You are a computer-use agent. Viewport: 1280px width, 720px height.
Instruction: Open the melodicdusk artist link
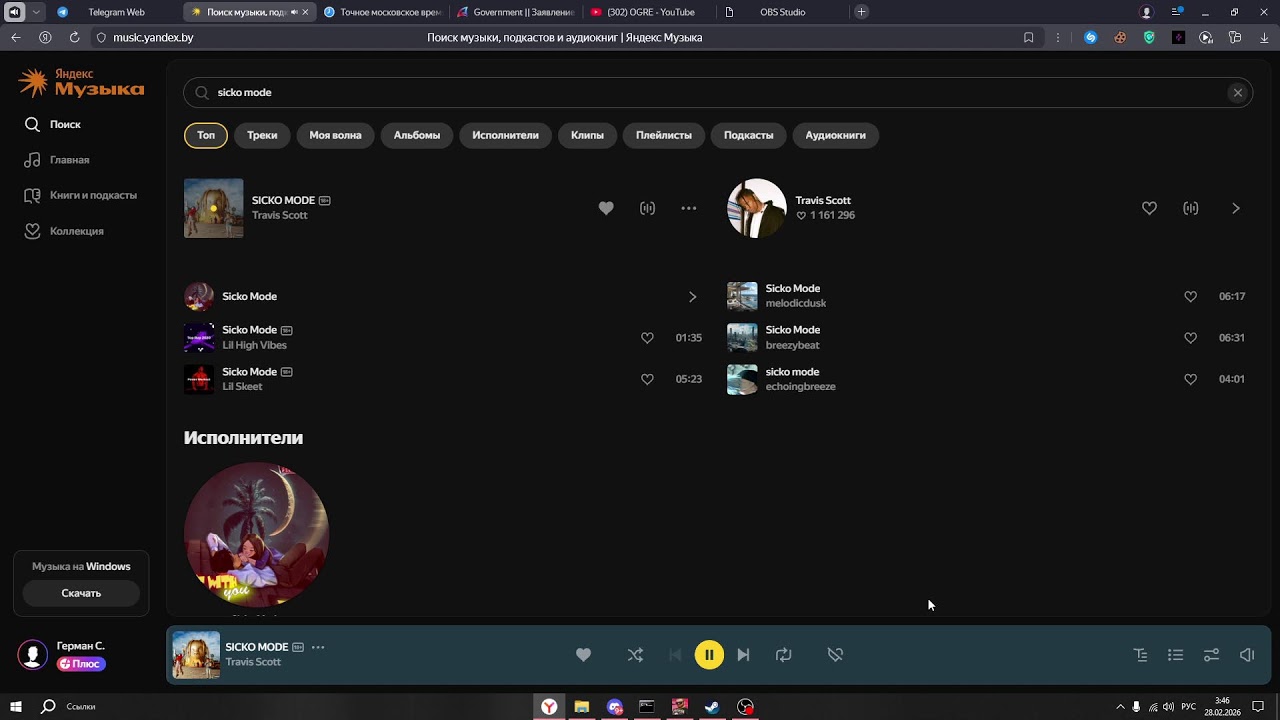[796, 303]
